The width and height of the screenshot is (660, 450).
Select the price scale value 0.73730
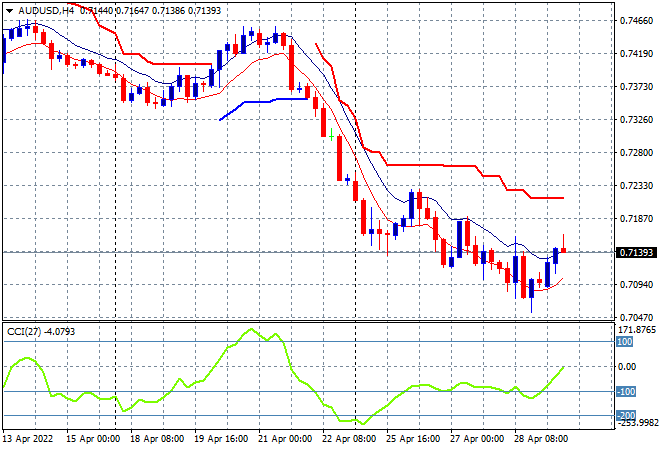pos(636,87)
